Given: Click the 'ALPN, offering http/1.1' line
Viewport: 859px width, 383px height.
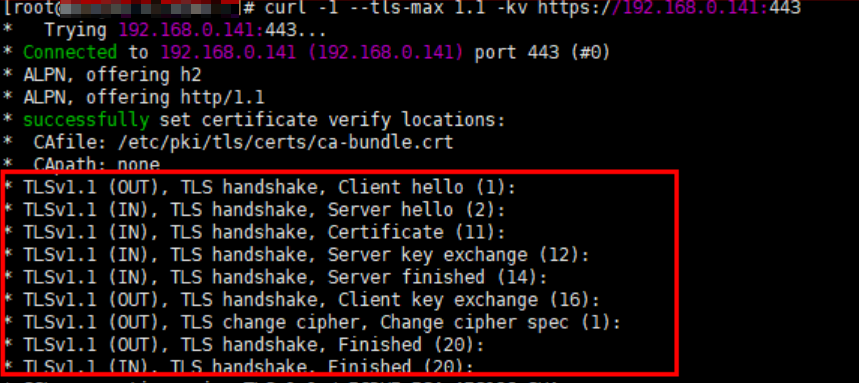Looking at the screenshot, I should 144,98.
